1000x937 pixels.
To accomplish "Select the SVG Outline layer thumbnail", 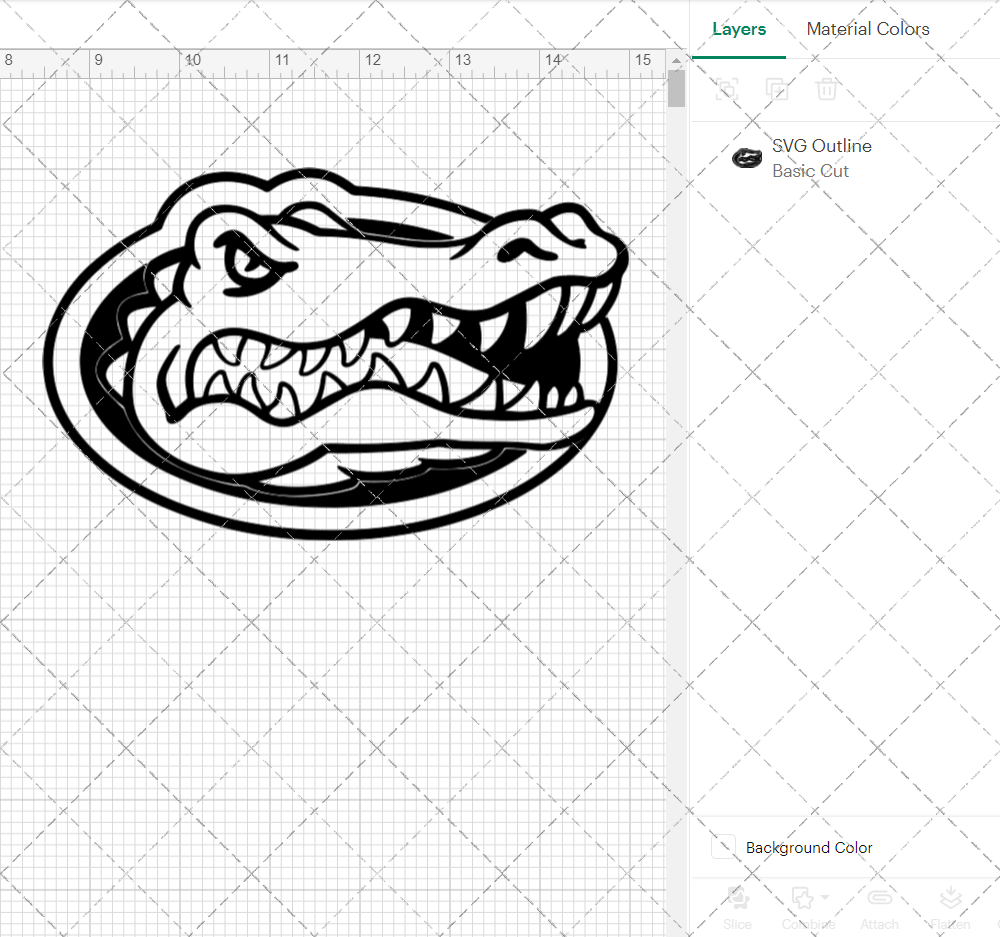I will pos(747,158).
